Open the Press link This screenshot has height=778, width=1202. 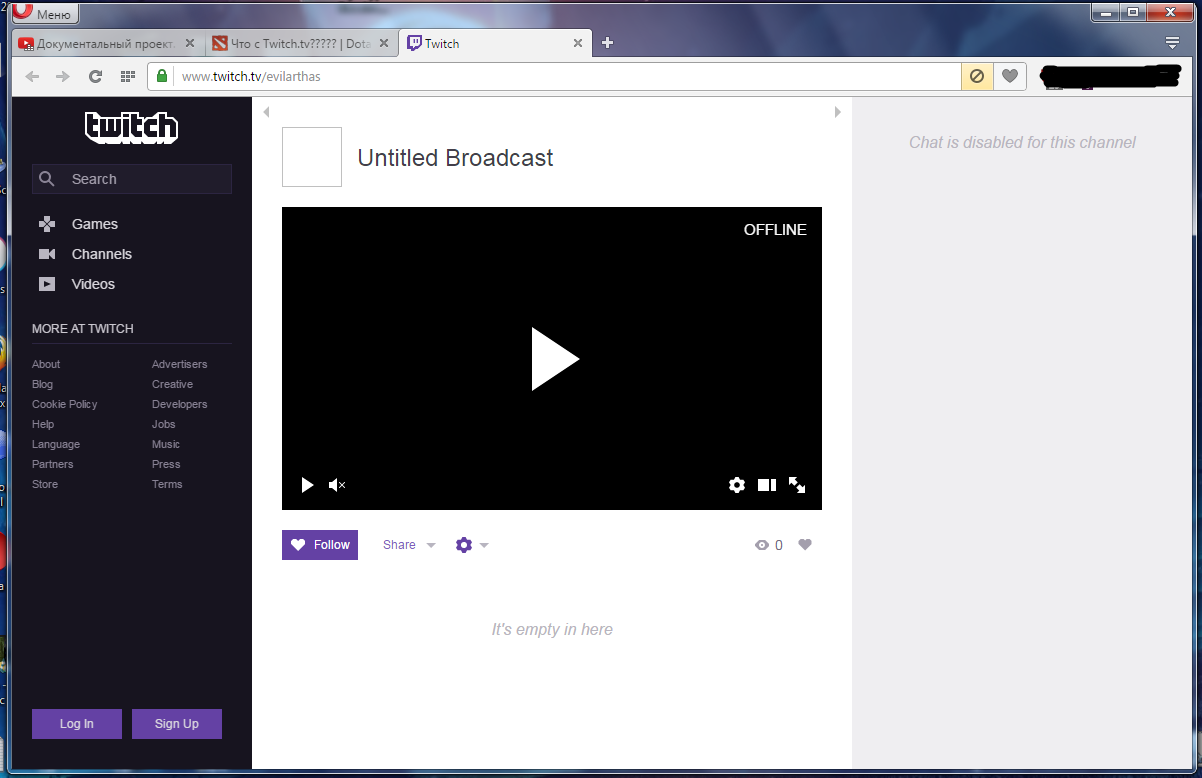coord(166,464)
